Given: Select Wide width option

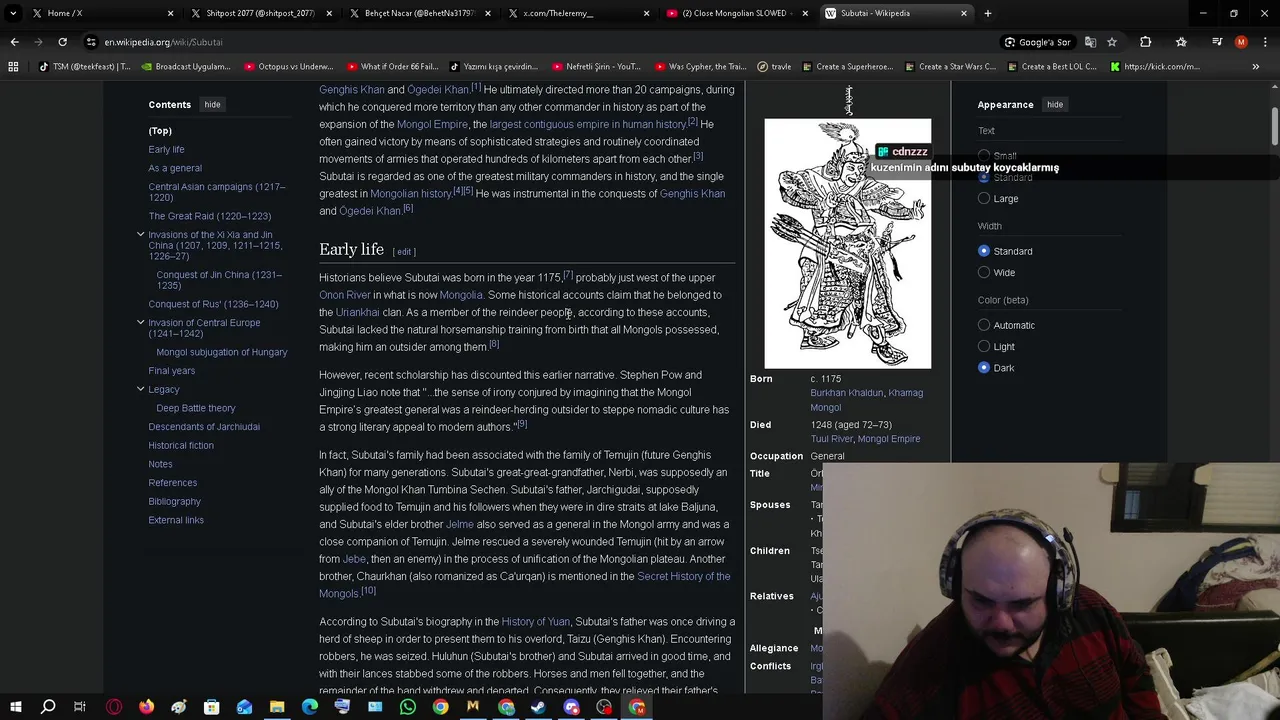Looking at the screenshot, I should 984,272.
